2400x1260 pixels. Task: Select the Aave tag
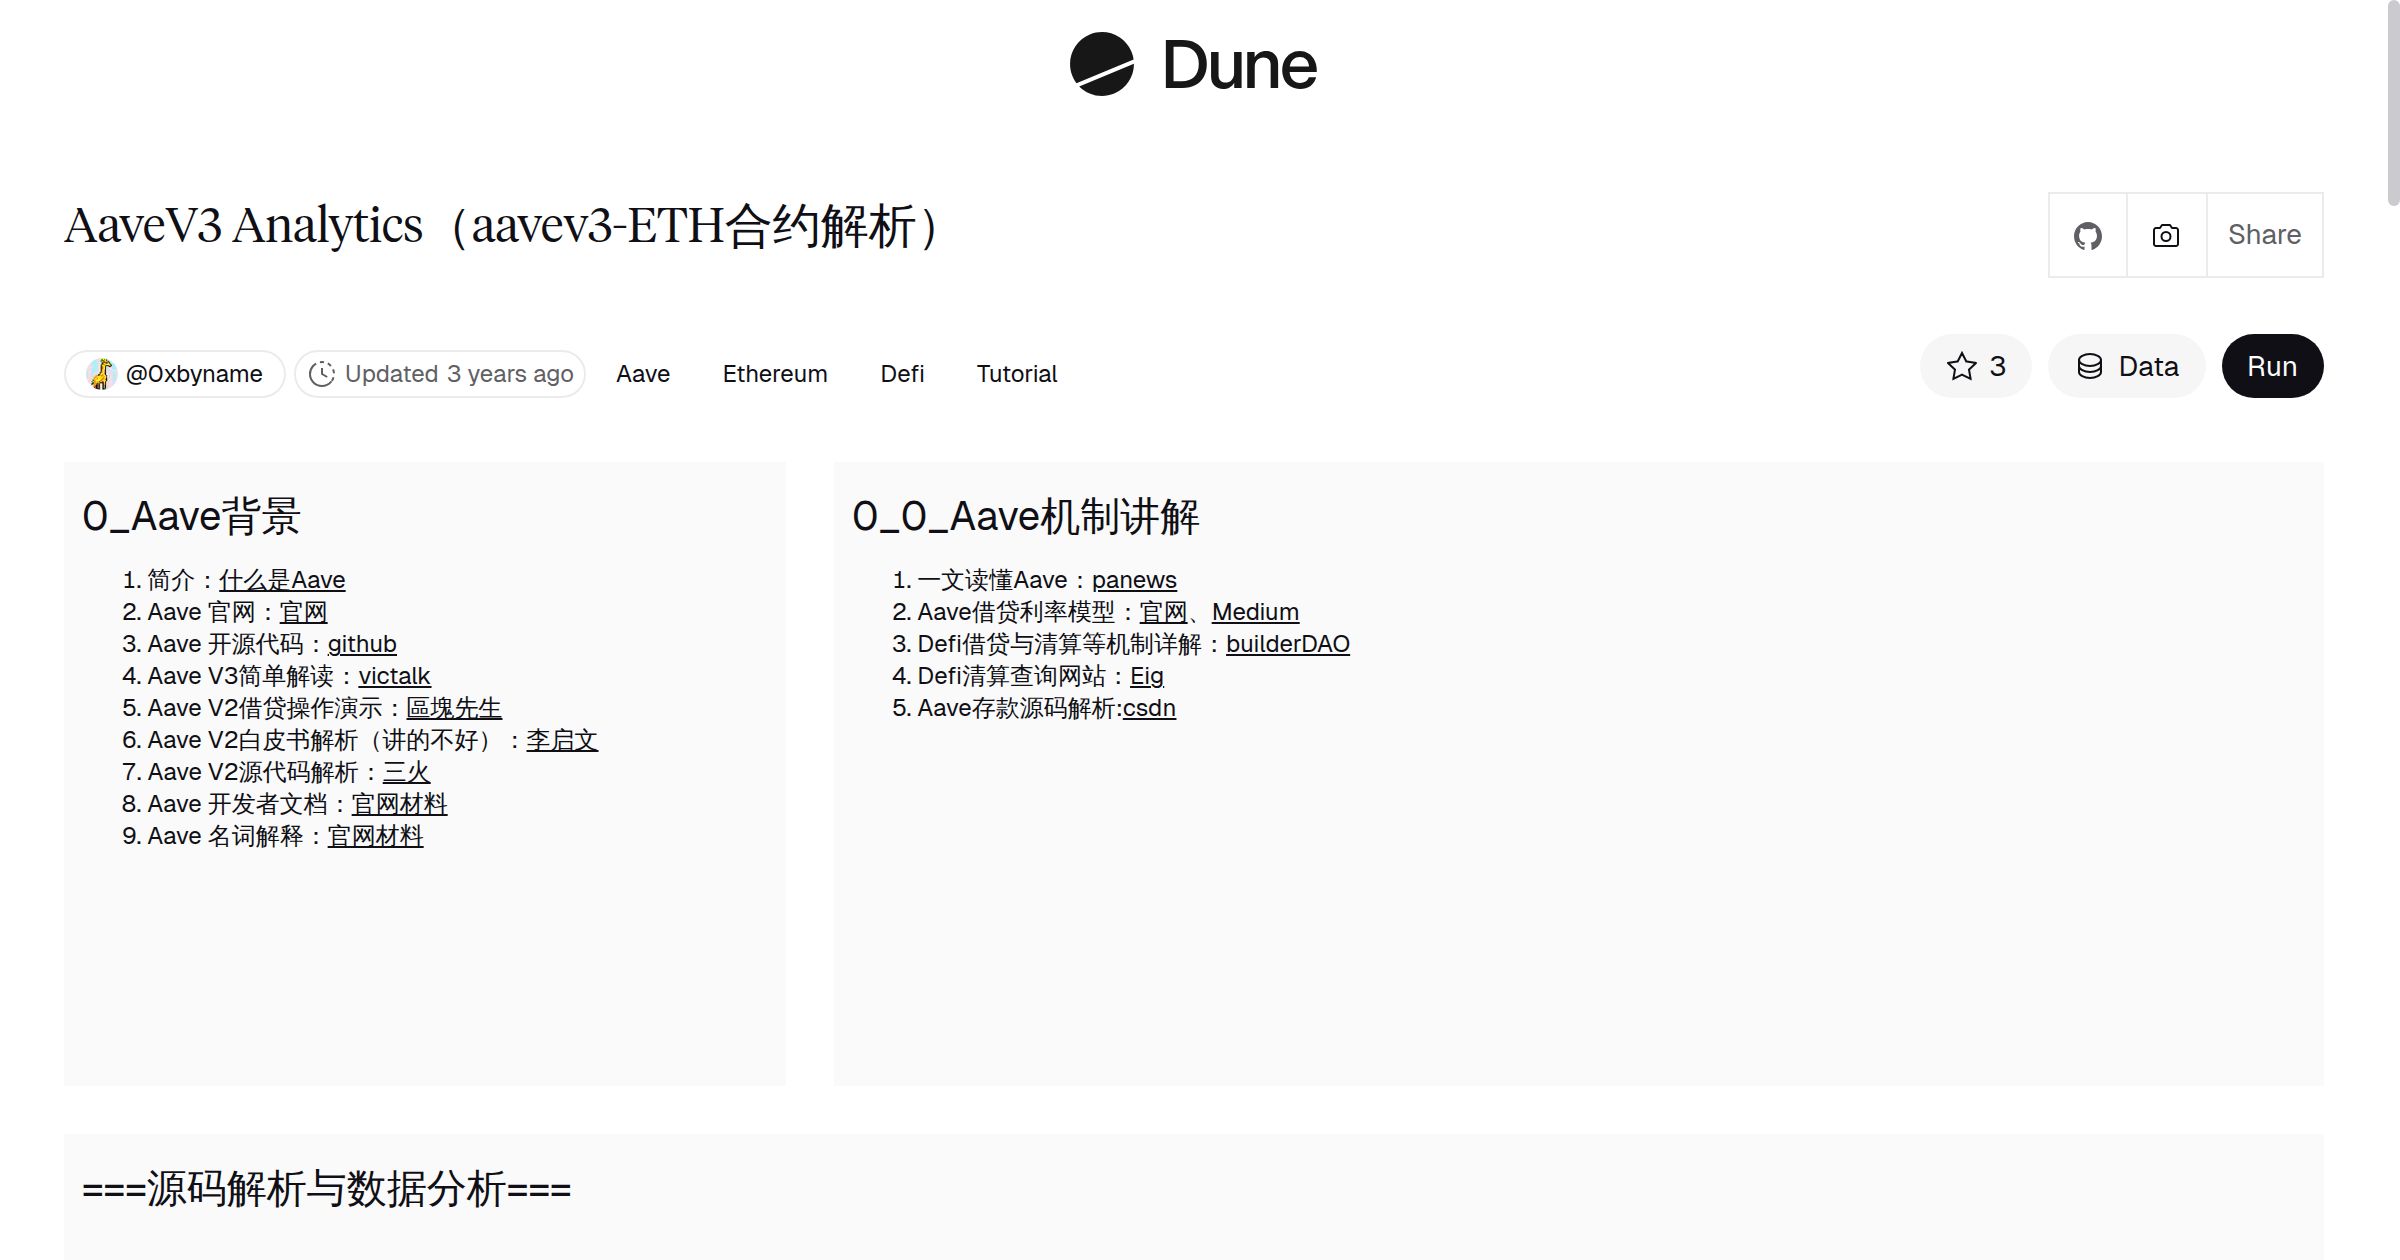tap(643, 373)
